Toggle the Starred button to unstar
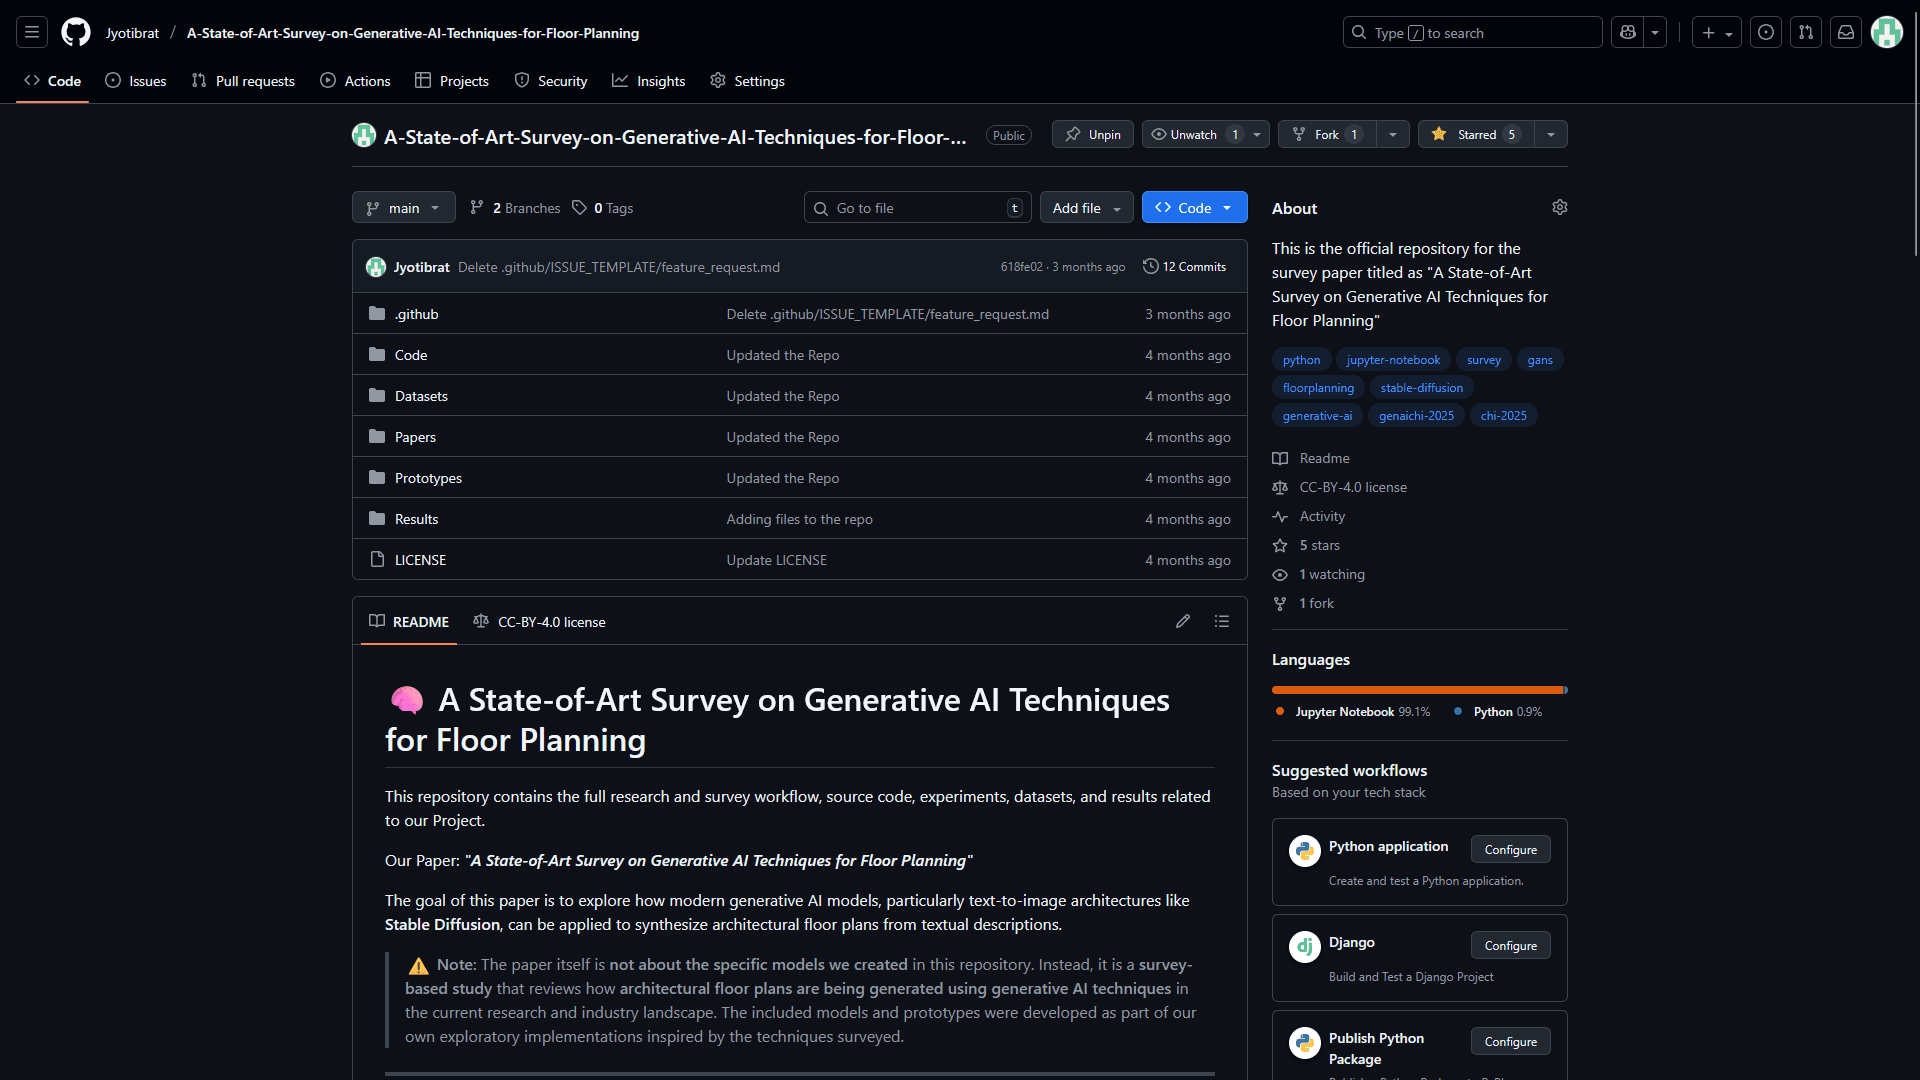The width and height of the screenshot is (1920, 1080). point(1475,134)
